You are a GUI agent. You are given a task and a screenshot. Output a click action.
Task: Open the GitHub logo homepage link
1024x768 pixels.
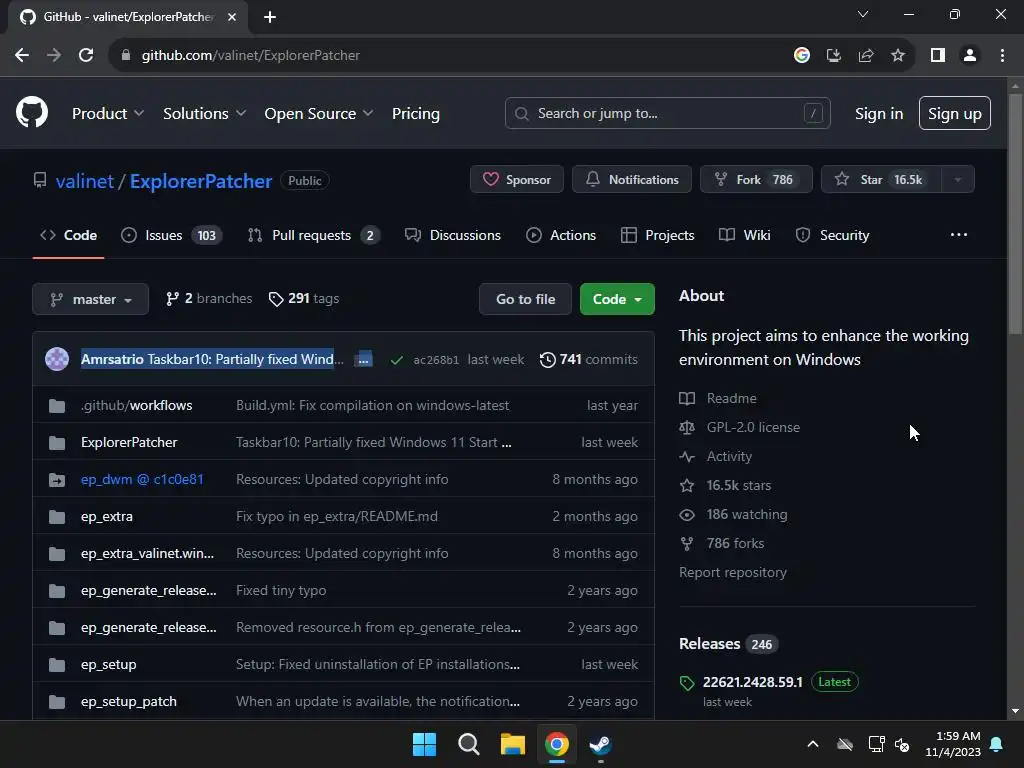pyautogui.click(x=31, y=112)
